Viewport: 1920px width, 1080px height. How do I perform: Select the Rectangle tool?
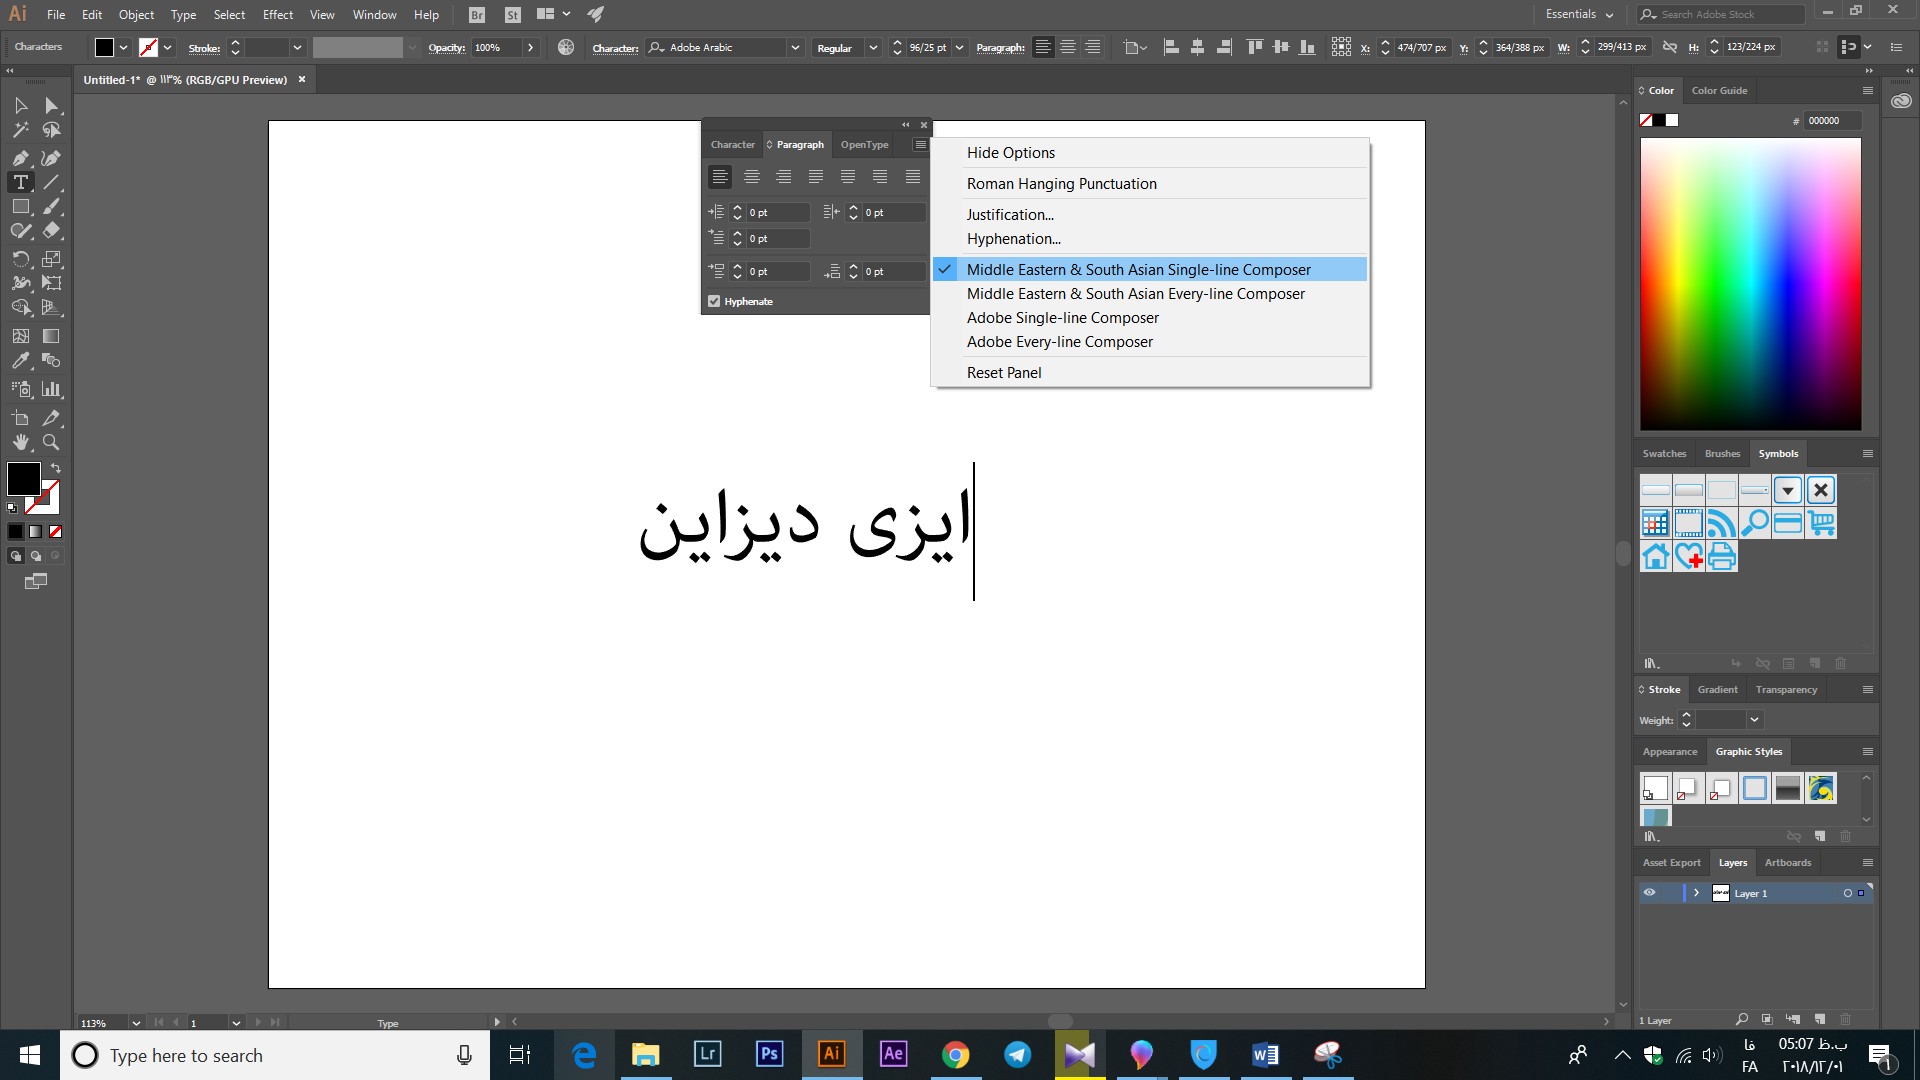tap(20, 206)
